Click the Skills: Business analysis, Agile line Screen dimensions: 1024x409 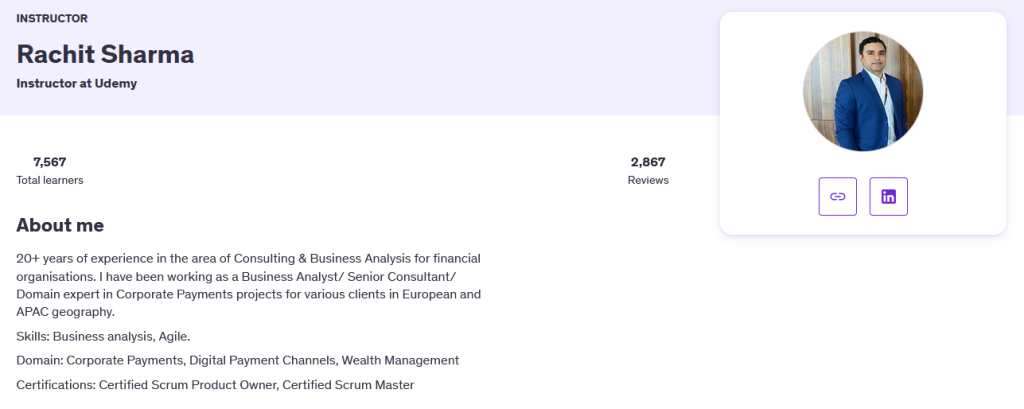tap(103, 336)
